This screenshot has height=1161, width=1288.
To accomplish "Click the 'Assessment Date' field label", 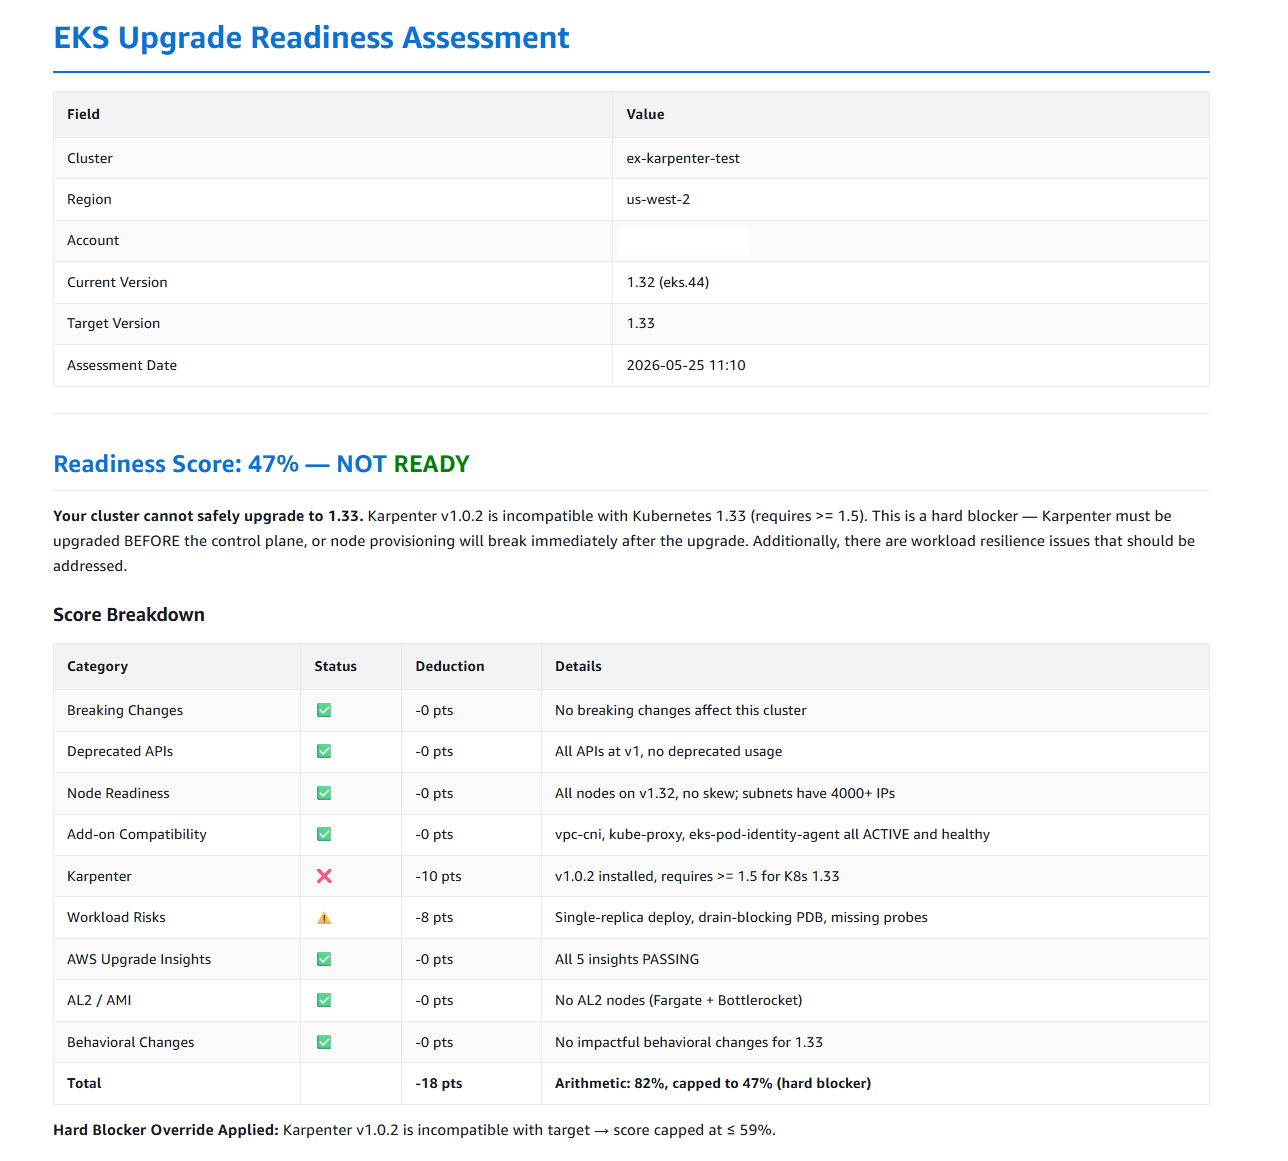I will click(122, 365).
